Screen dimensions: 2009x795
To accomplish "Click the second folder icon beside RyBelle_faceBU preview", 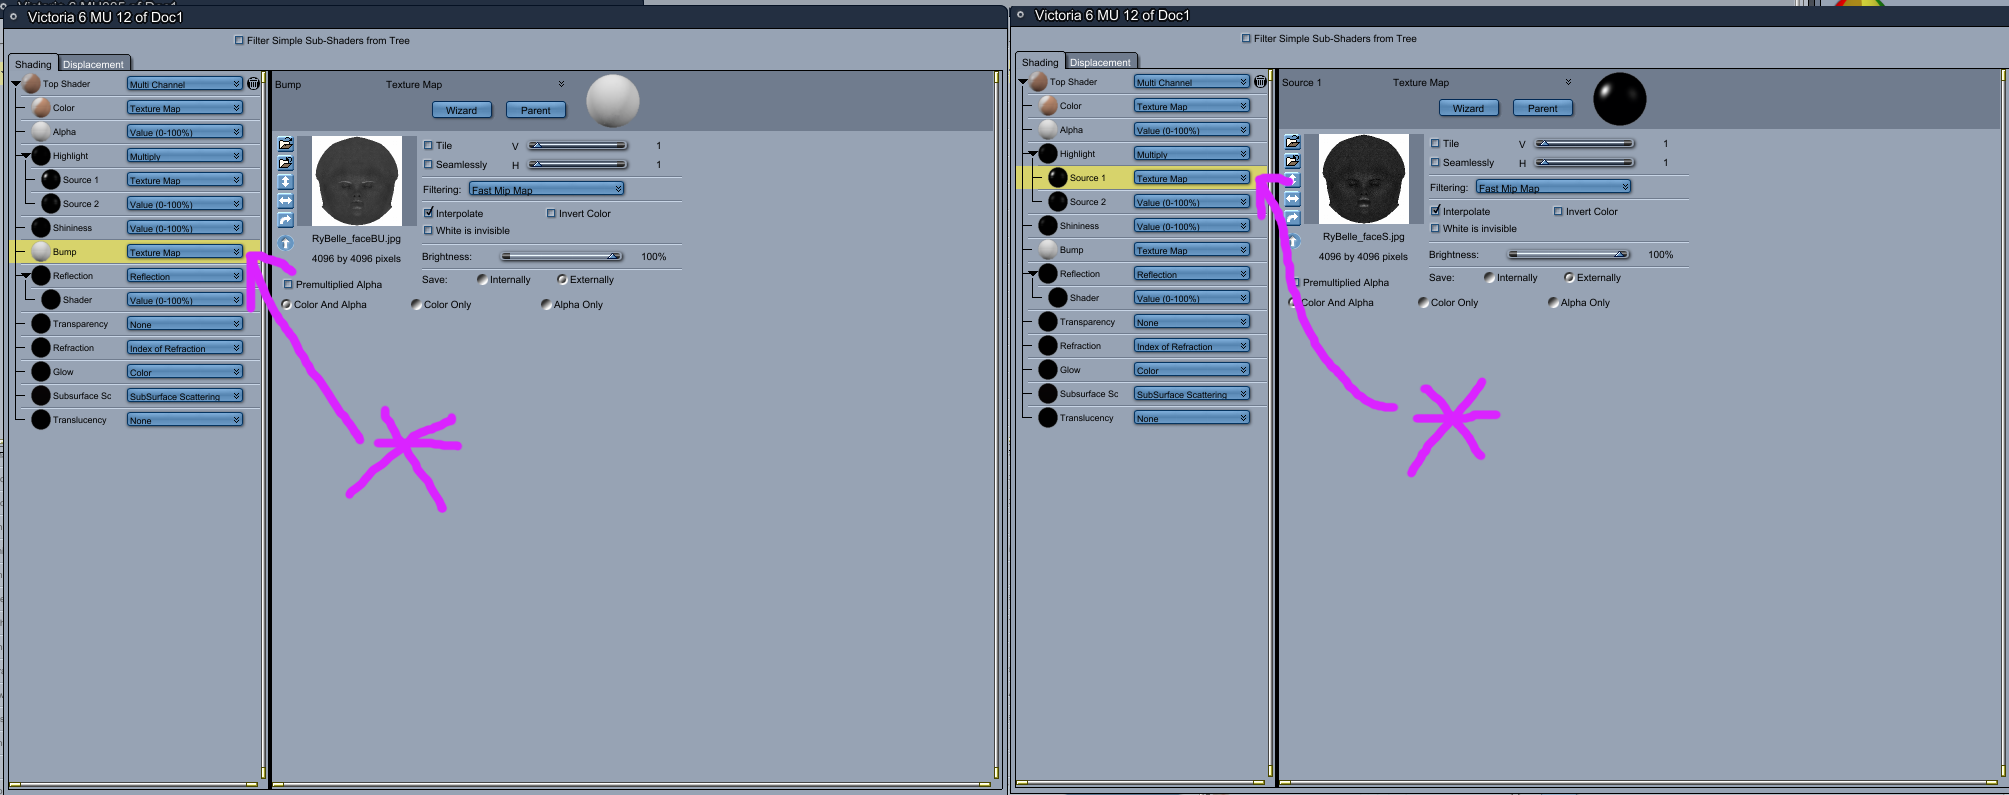I will point(286,163).
